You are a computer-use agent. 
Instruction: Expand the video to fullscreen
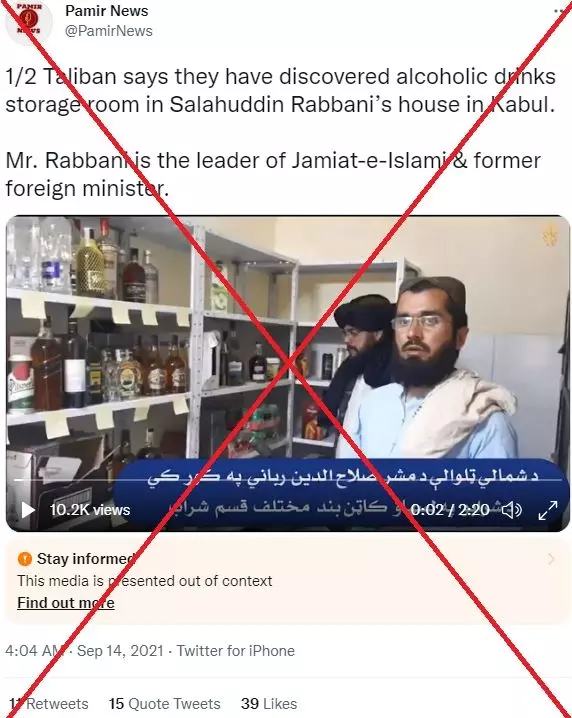point(548,510)
